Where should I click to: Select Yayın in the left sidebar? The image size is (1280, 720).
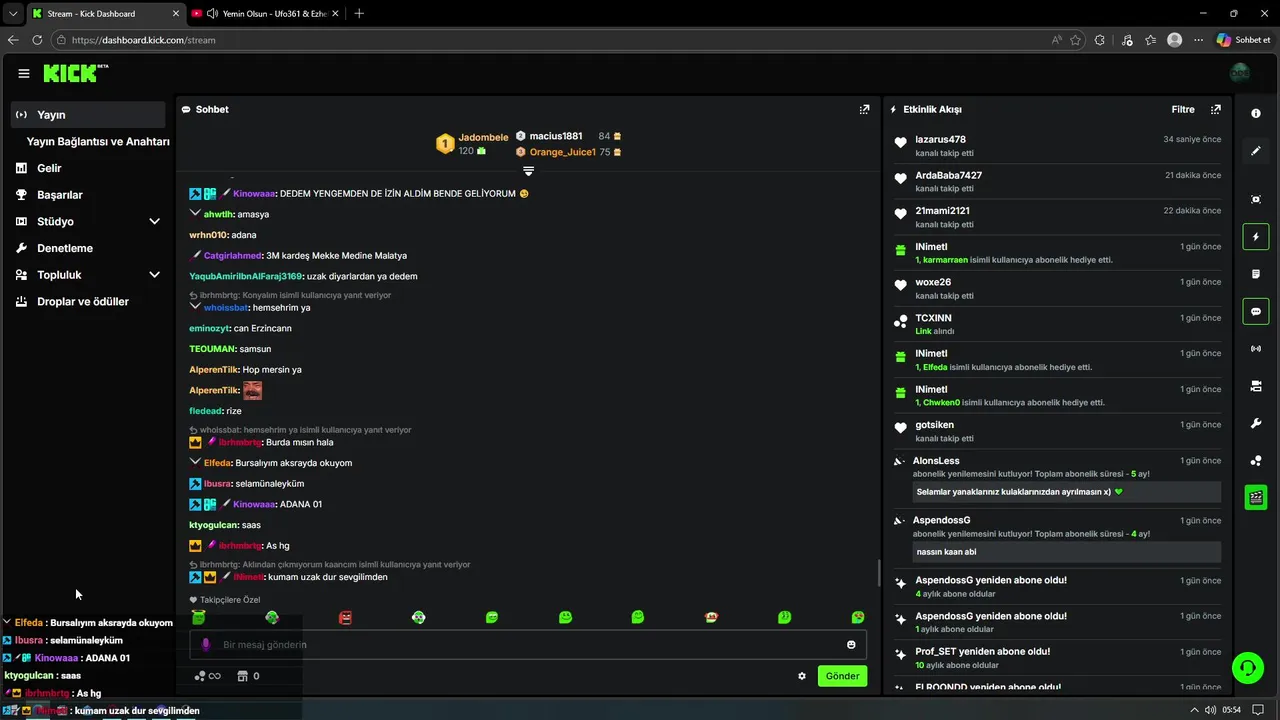[88, 114]
